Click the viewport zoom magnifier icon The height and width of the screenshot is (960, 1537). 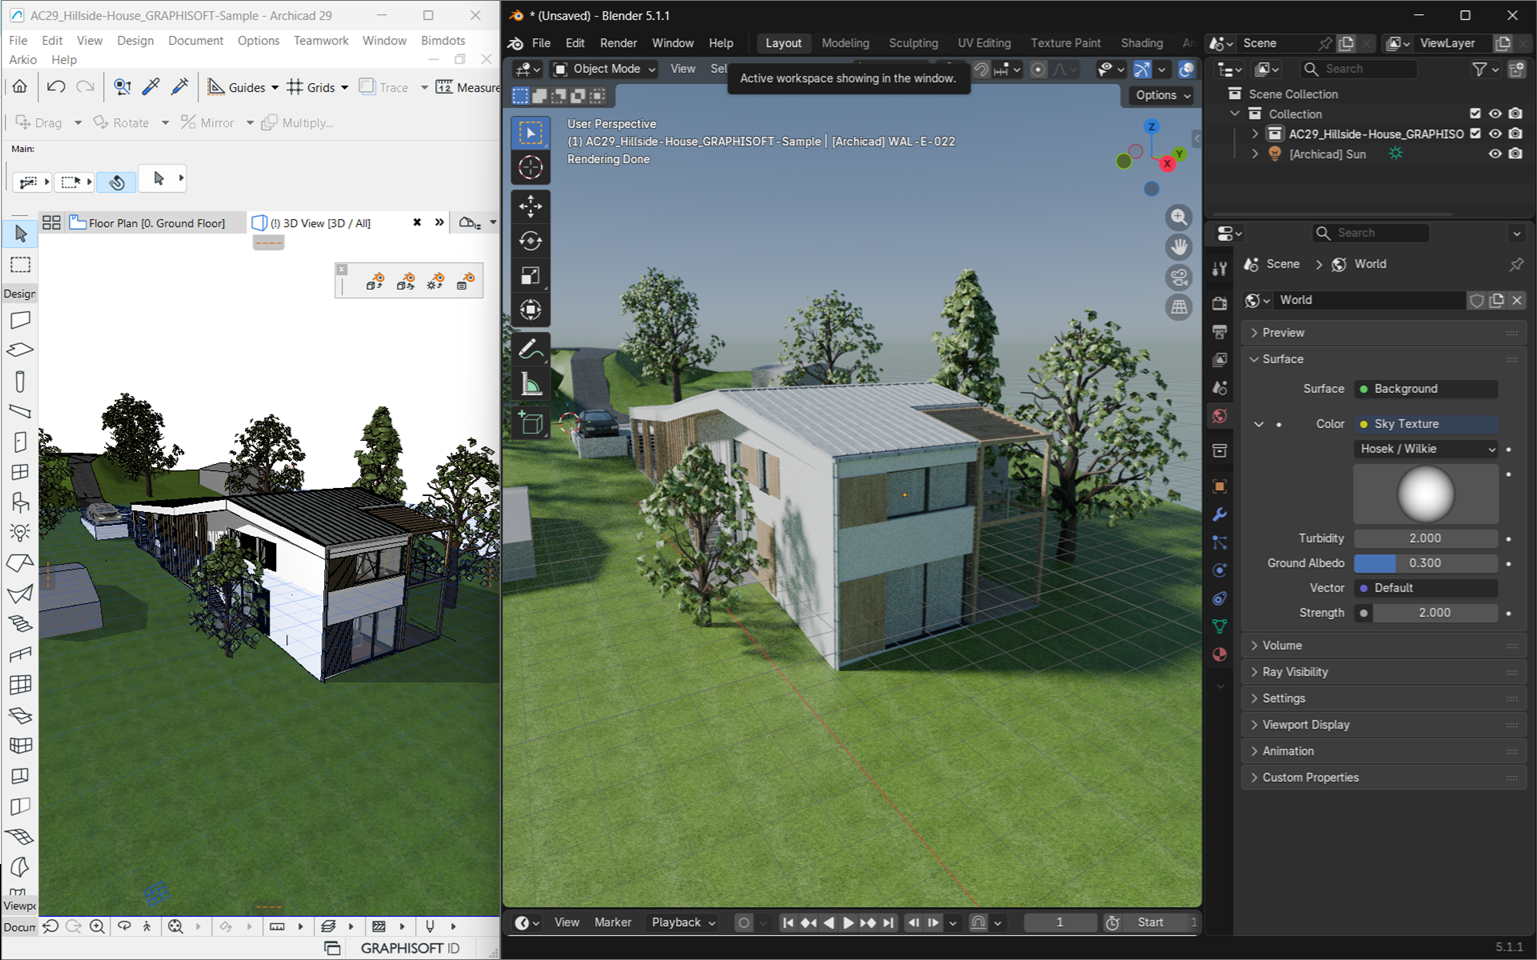pyautogui.click(x=1180, y=217)
